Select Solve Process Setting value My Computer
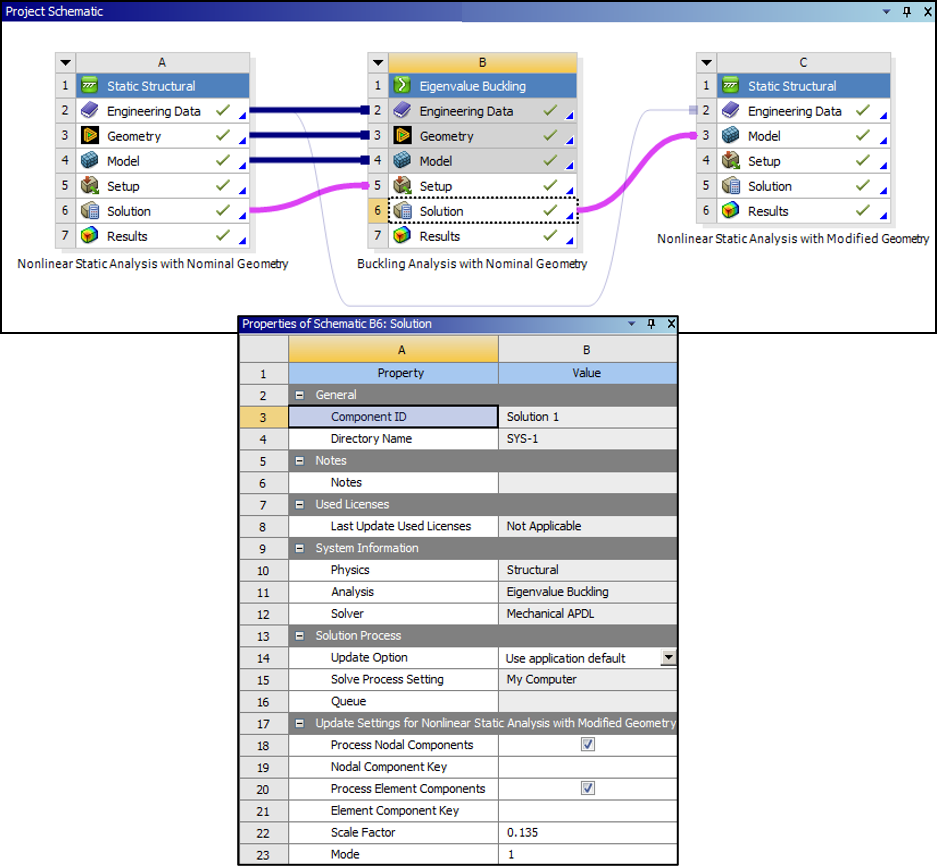 tap(587, 680)
